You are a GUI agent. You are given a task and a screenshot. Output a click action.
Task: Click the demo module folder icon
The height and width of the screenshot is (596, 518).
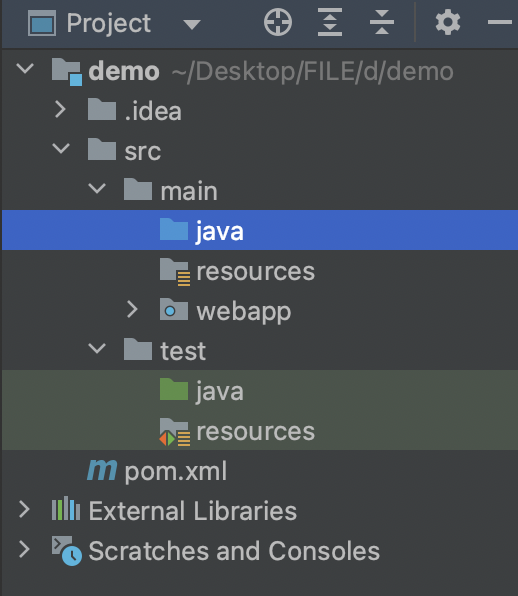[67, 71]
